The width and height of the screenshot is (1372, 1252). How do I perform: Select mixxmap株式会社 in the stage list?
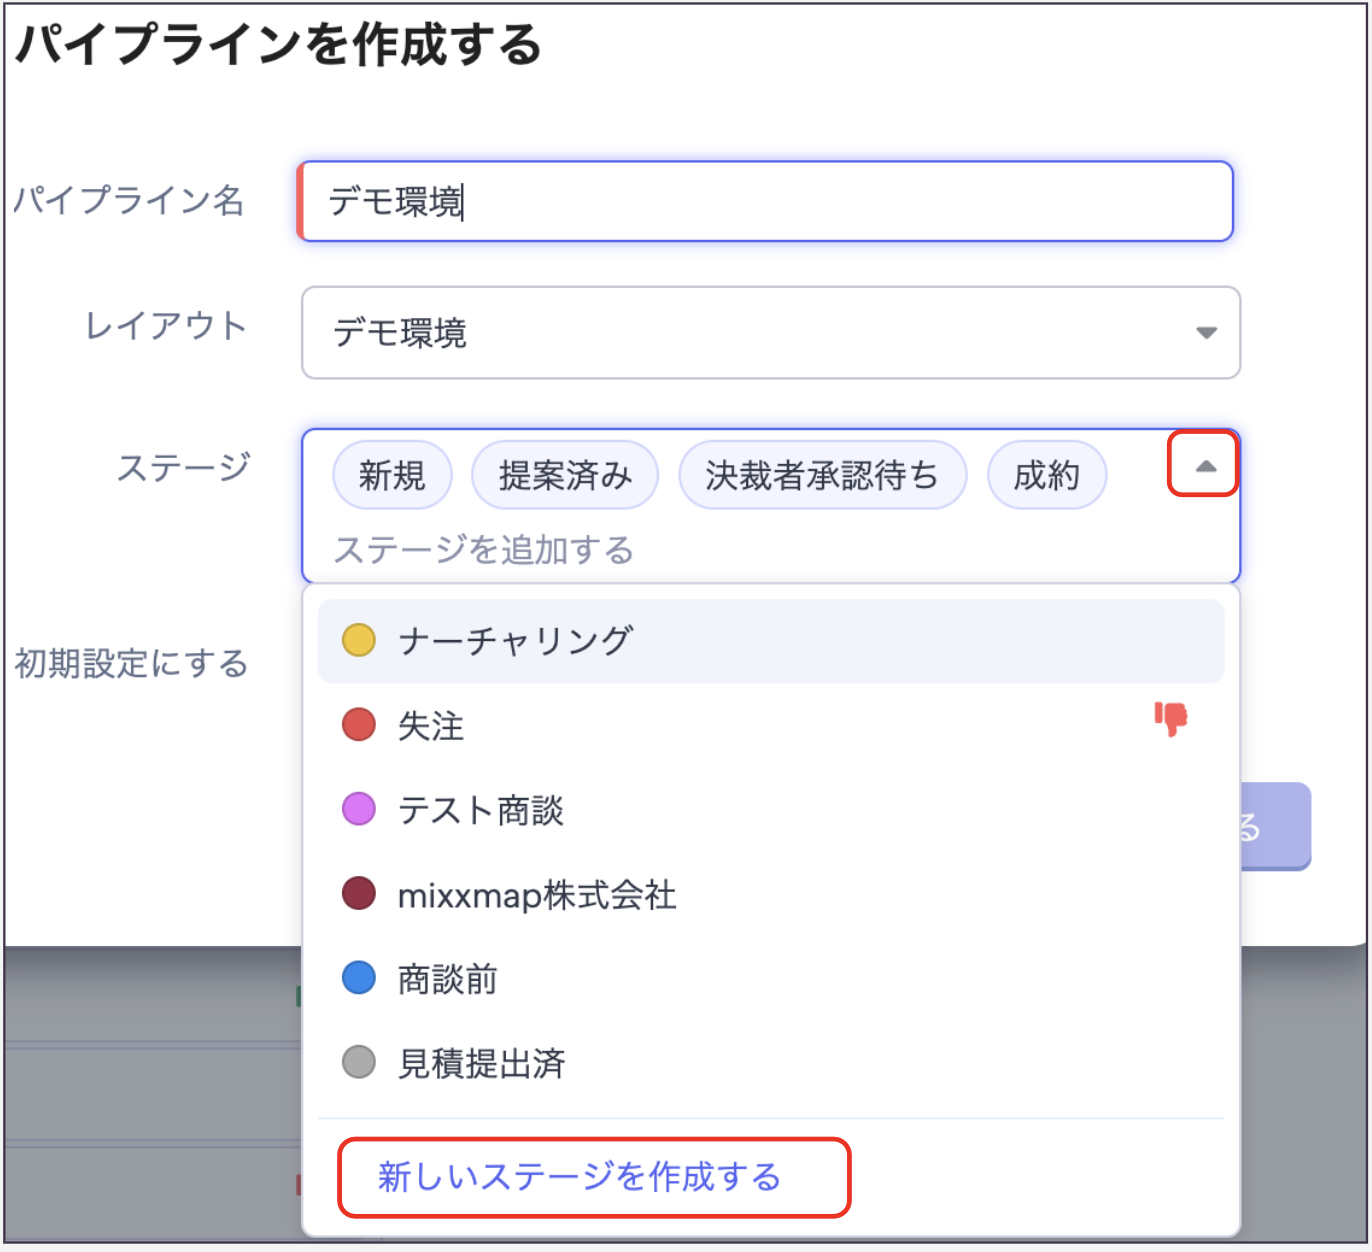537,895
